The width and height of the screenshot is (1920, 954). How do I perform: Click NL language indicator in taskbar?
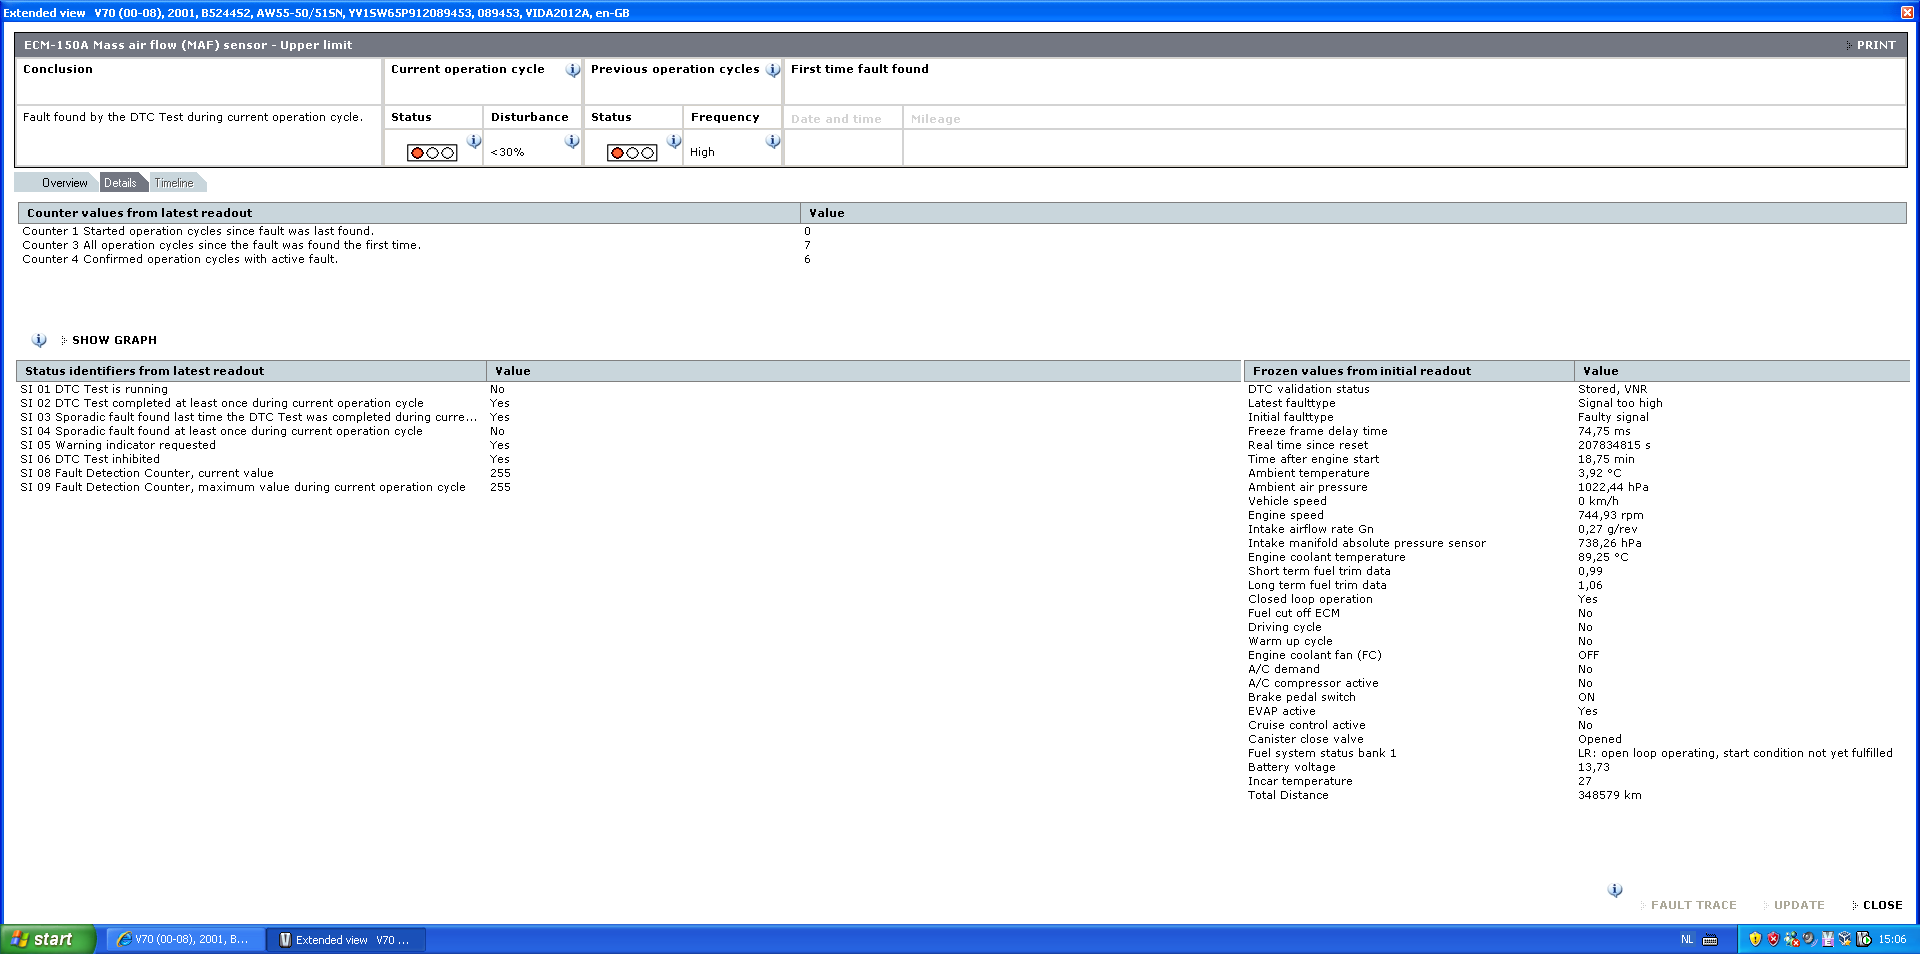pyautogui.click(x=1688, y=939)
